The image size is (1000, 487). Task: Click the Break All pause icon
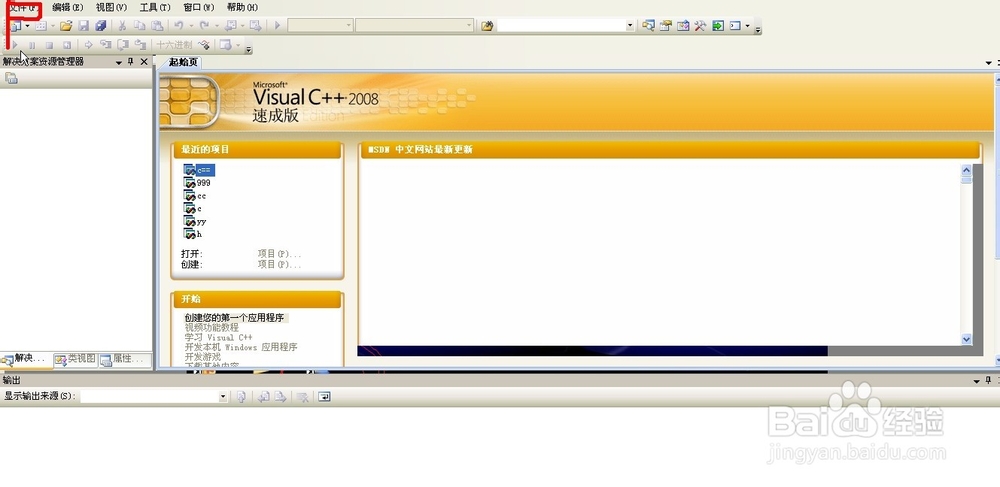click(x=32, y=45)
